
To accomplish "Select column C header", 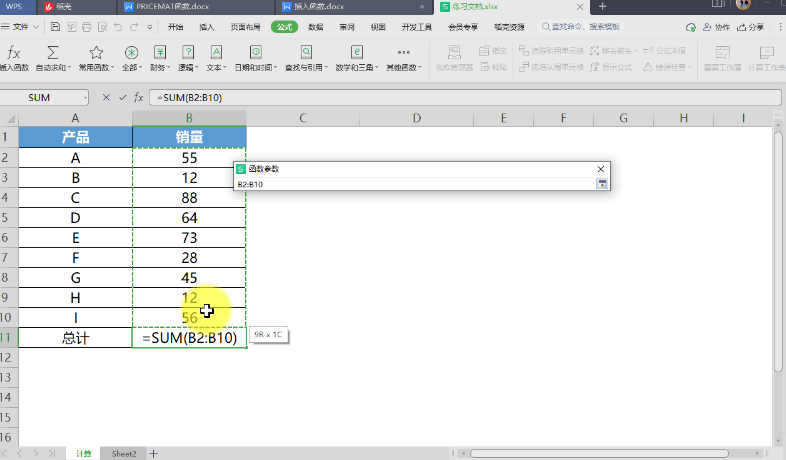I will (x=303, y=118).
